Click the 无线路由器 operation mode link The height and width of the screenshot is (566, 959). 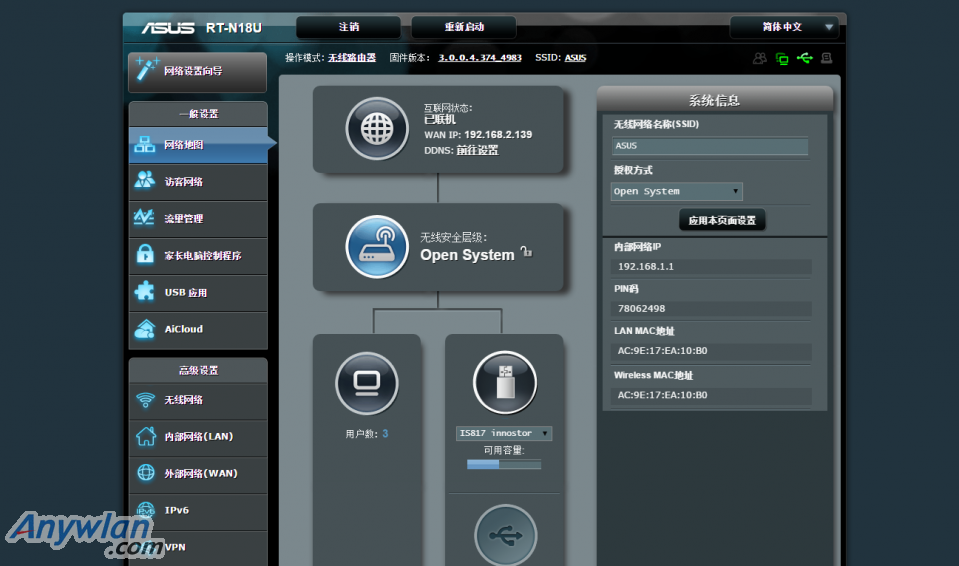[x=352, y=58]
